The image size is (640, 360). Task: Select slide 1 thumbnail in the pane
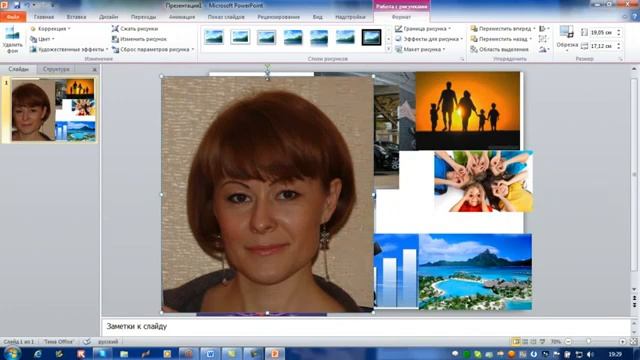click(53, 110)
